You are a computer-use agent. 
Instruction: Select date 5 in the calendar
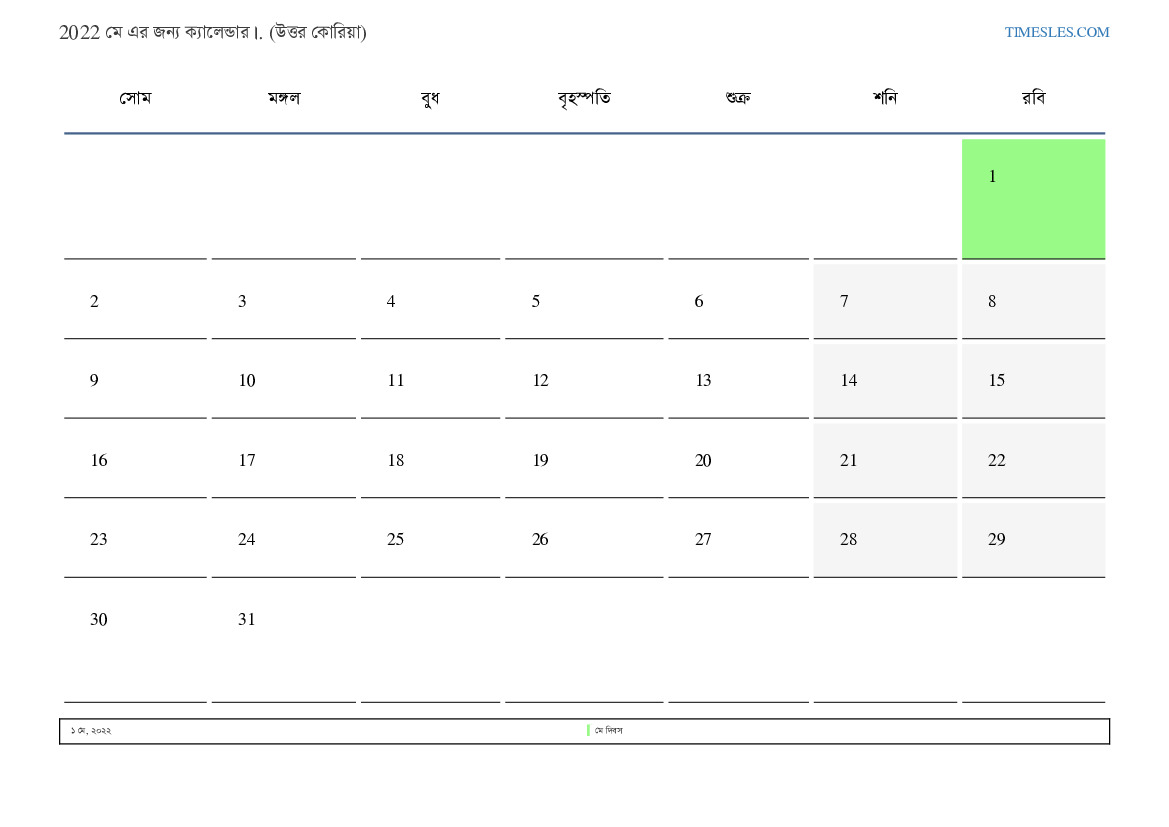584,301
